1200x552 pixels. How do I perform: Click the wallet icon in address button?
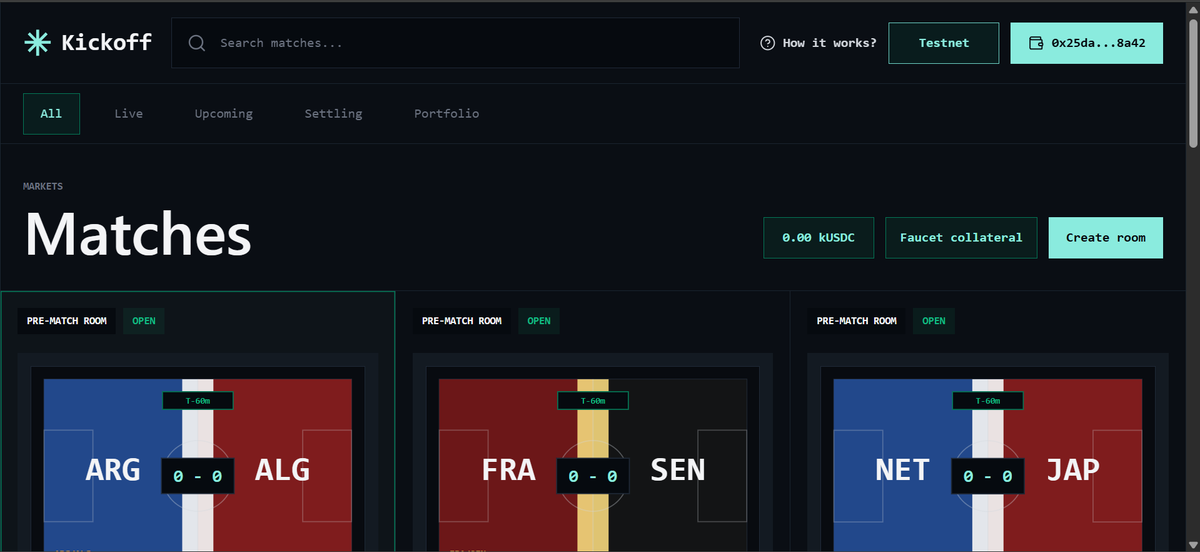coord(1036,43)
